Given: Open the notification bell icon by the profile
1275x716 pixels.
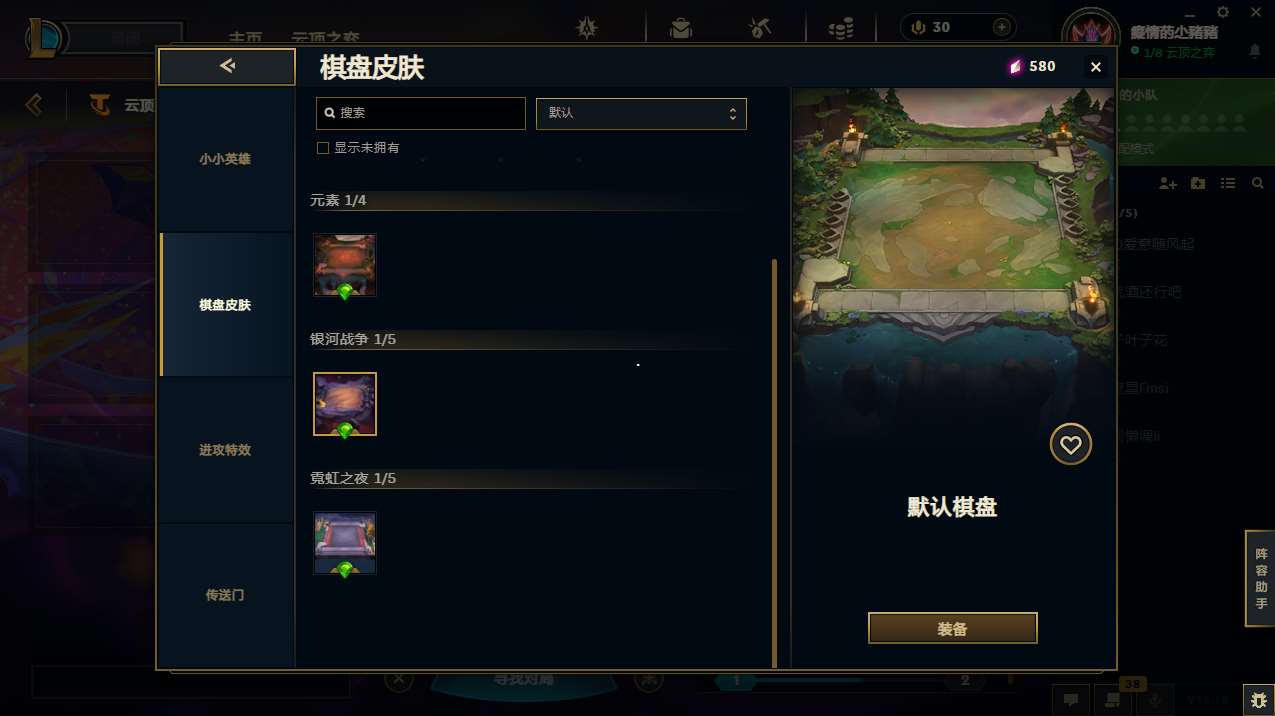Looking at the screenshot, I should click(1254, 51).
